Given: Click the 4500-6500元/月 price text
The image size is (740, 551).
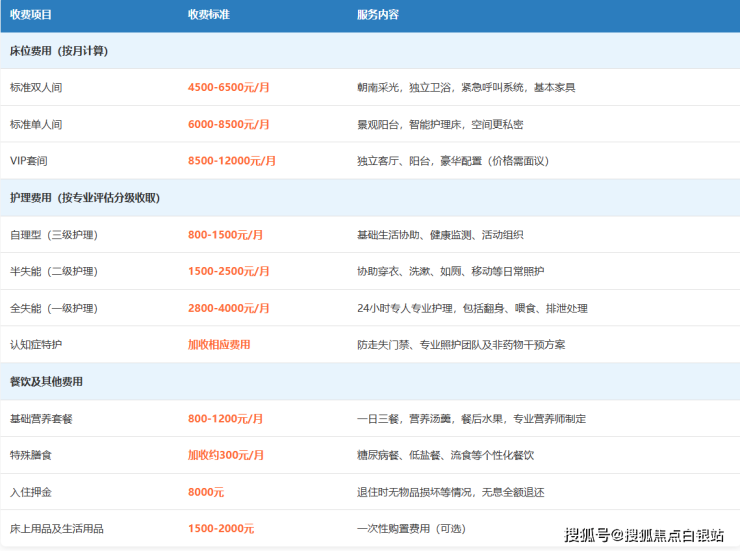Looking at the screenshot, I should [229, 87].
